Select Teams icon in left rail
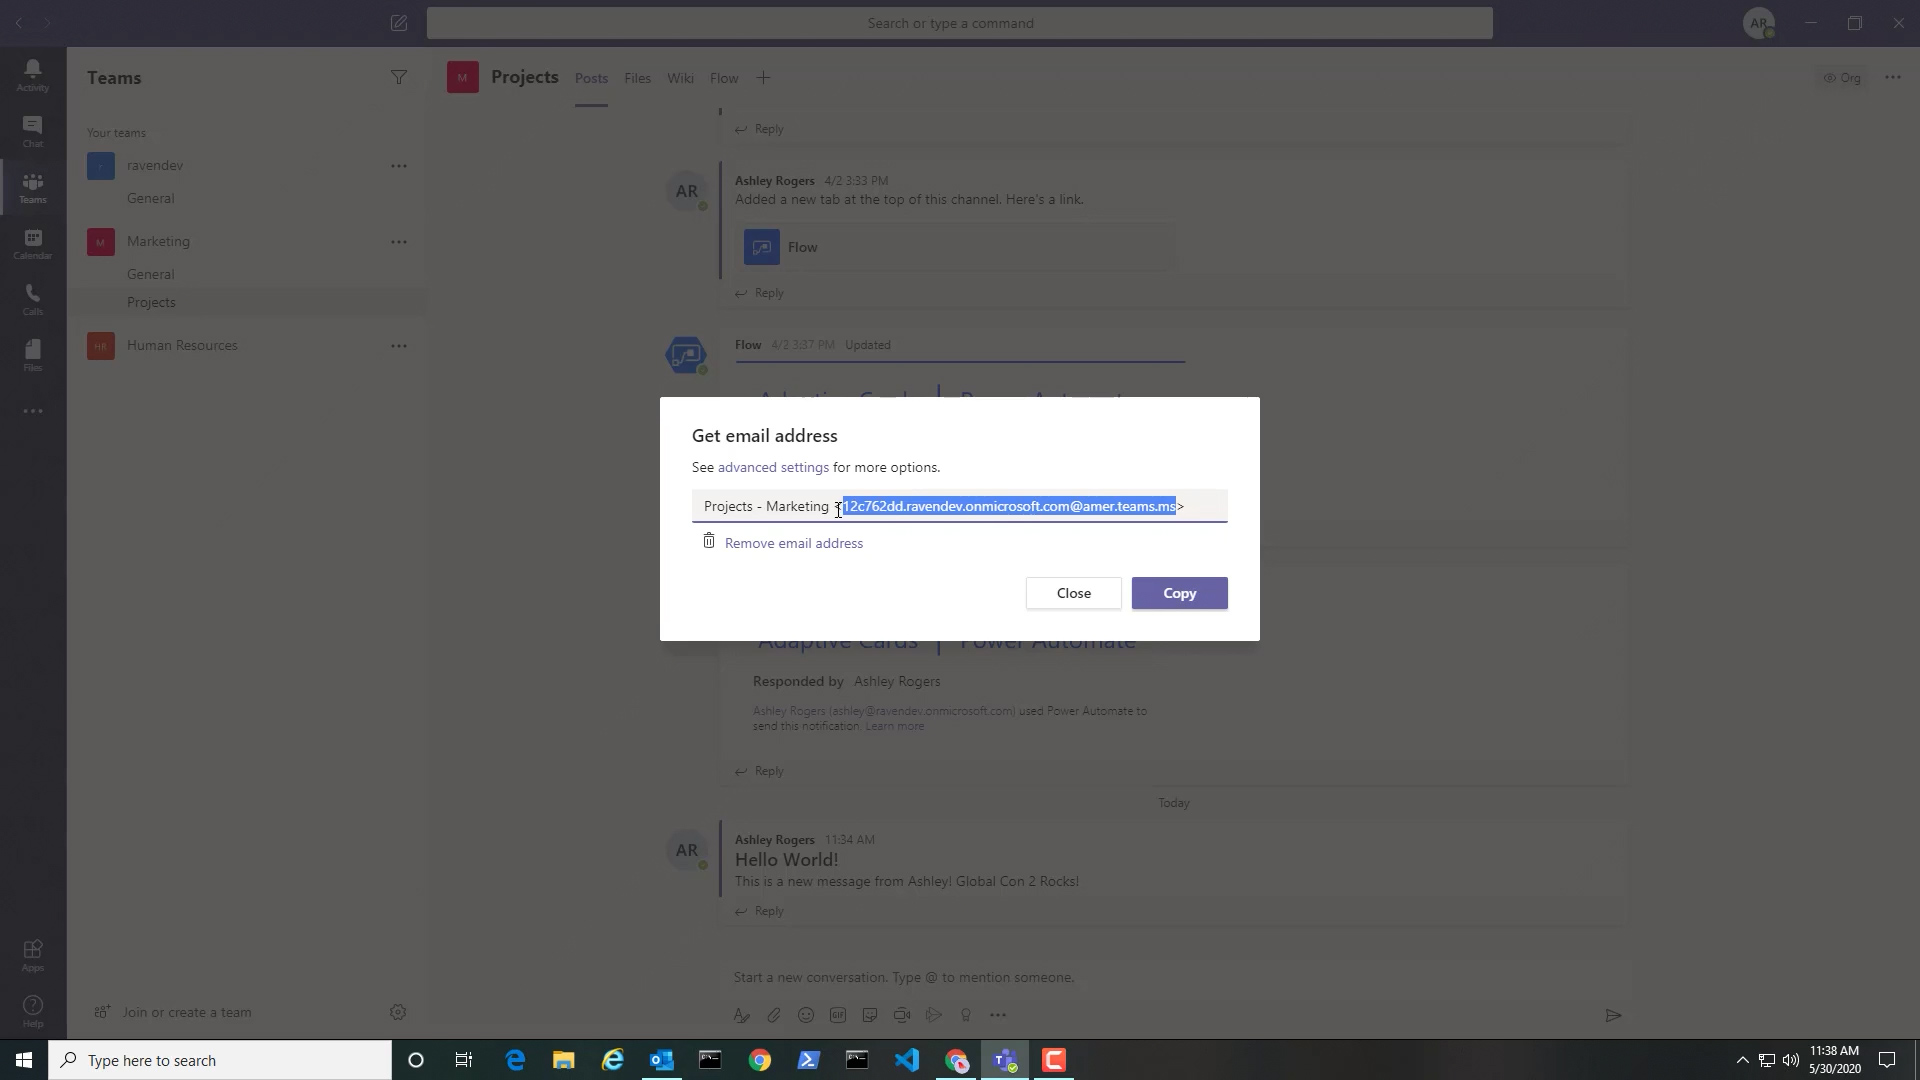This screenshot has height=1080, width=1920. (x=33, y=187)
